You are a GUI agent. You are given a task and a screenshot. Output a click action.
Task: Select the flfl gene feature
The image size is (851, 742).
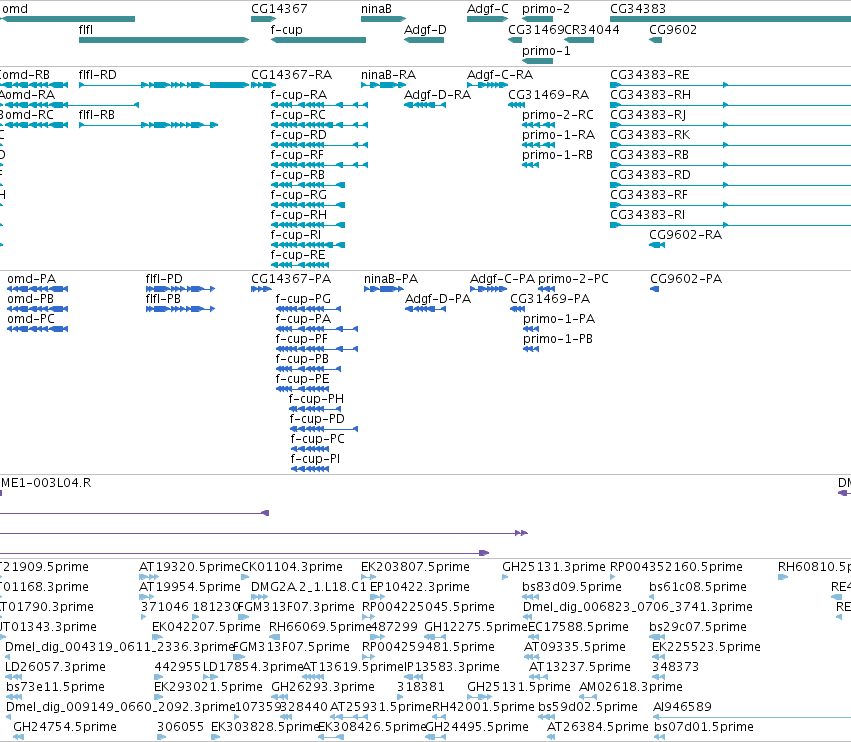coord(164,40)
